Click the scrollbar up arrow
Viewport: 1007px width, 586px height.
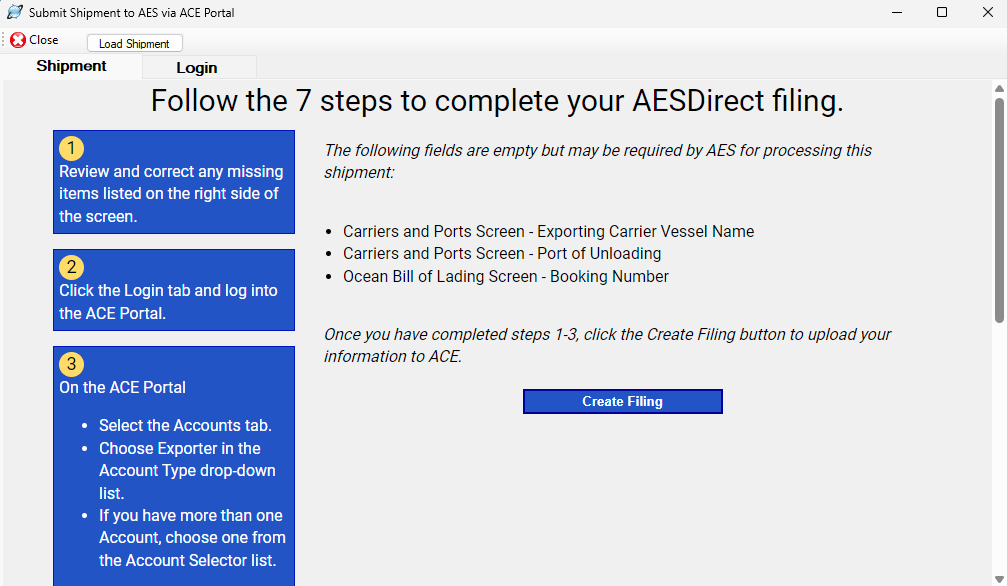click(x=998, y=88)
